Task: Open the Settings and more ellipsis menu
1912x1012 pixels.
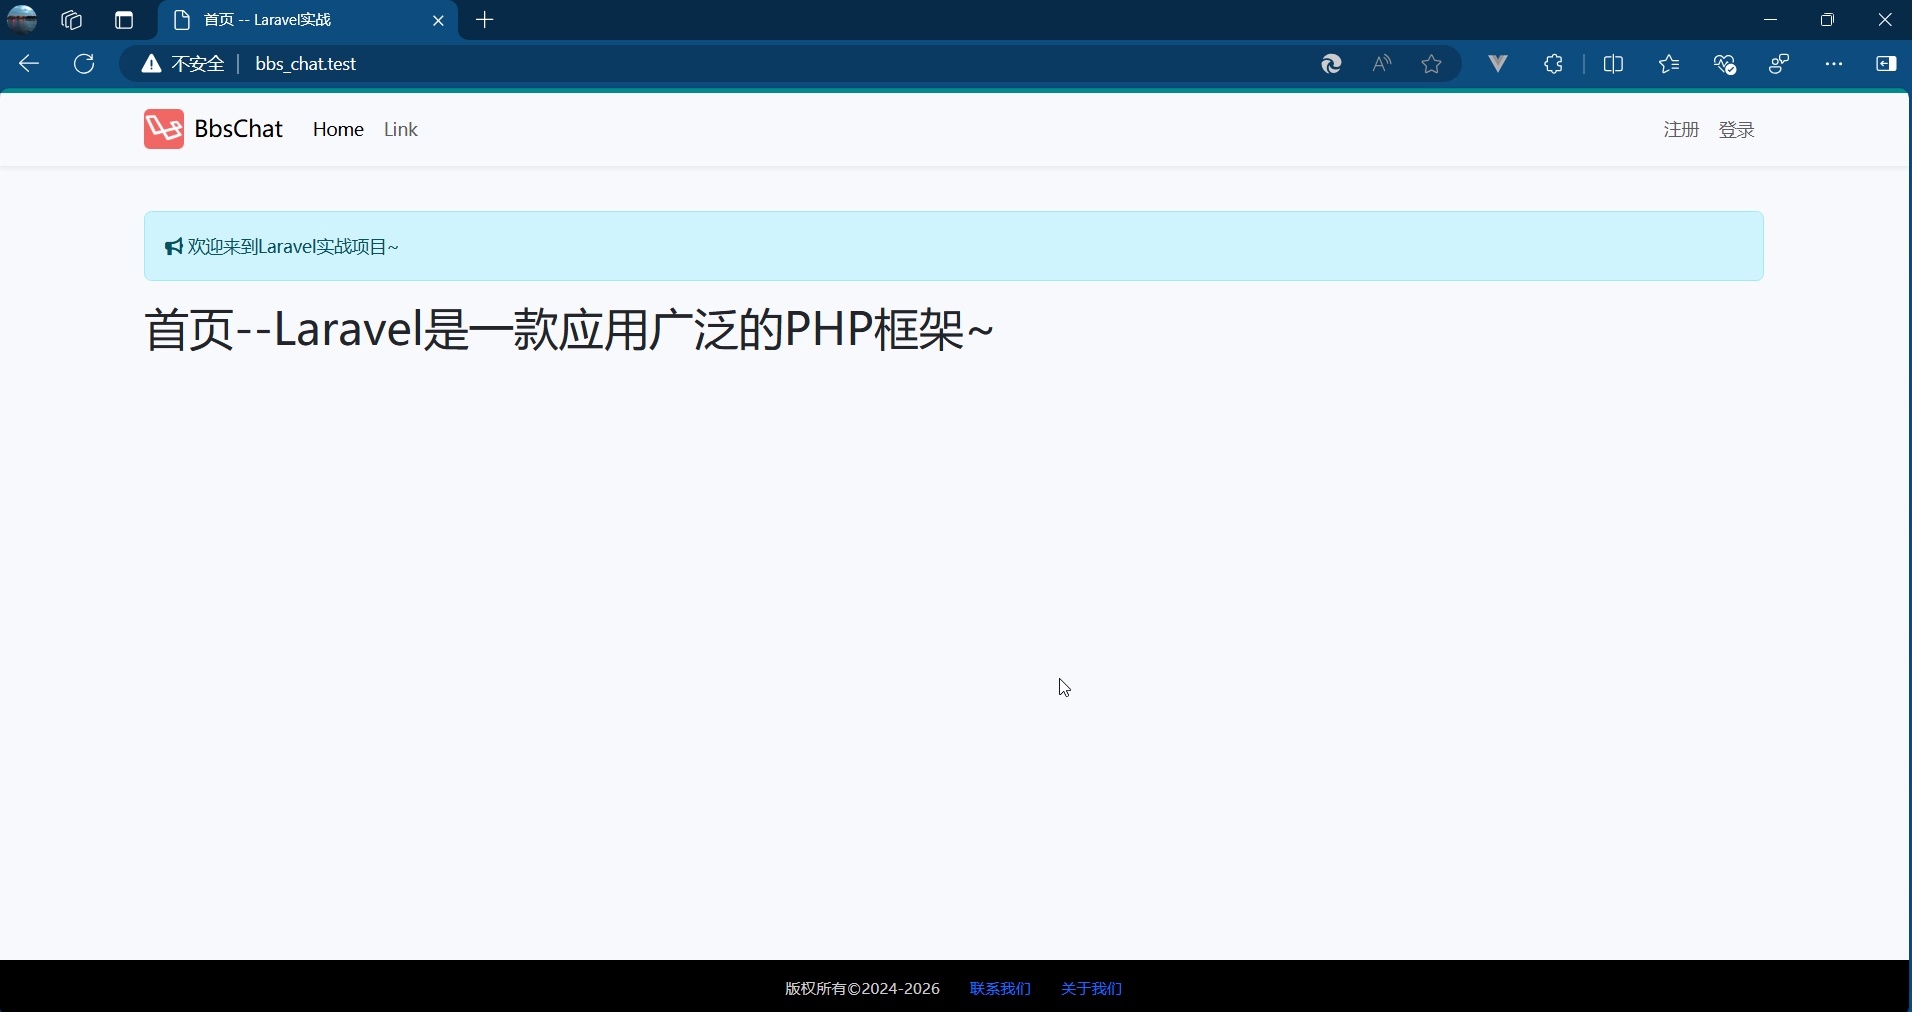Action: [1834, 64]
